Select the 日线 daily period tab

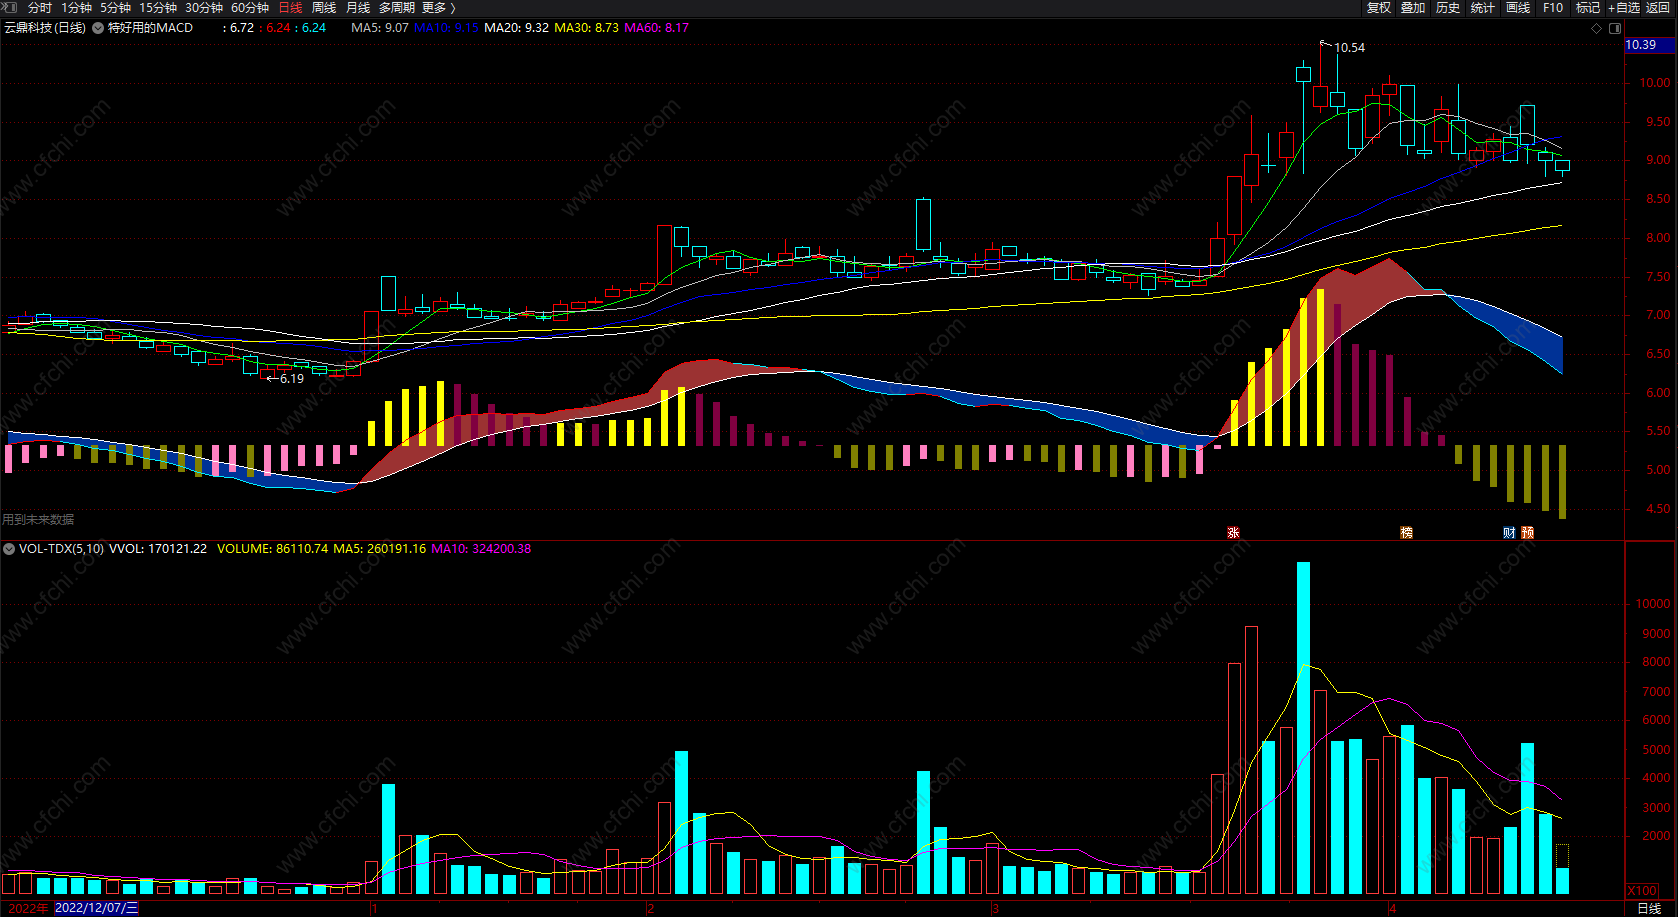(x=290, y=7)
